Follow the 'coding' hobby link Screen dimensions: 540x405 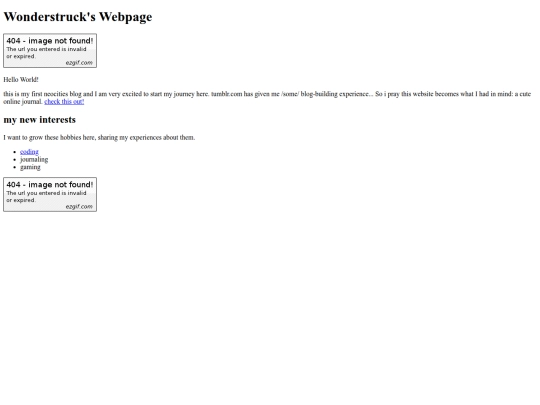coord(29,152)
